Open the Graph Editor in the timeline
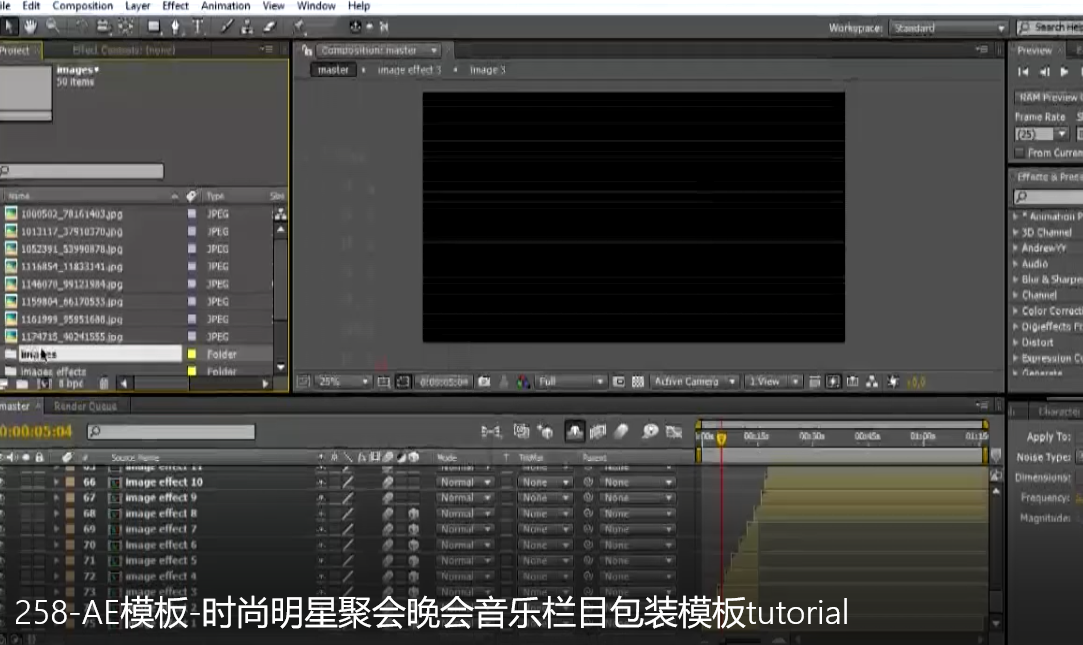Viewport: 1083px width, 645px height. click(674, 432)
